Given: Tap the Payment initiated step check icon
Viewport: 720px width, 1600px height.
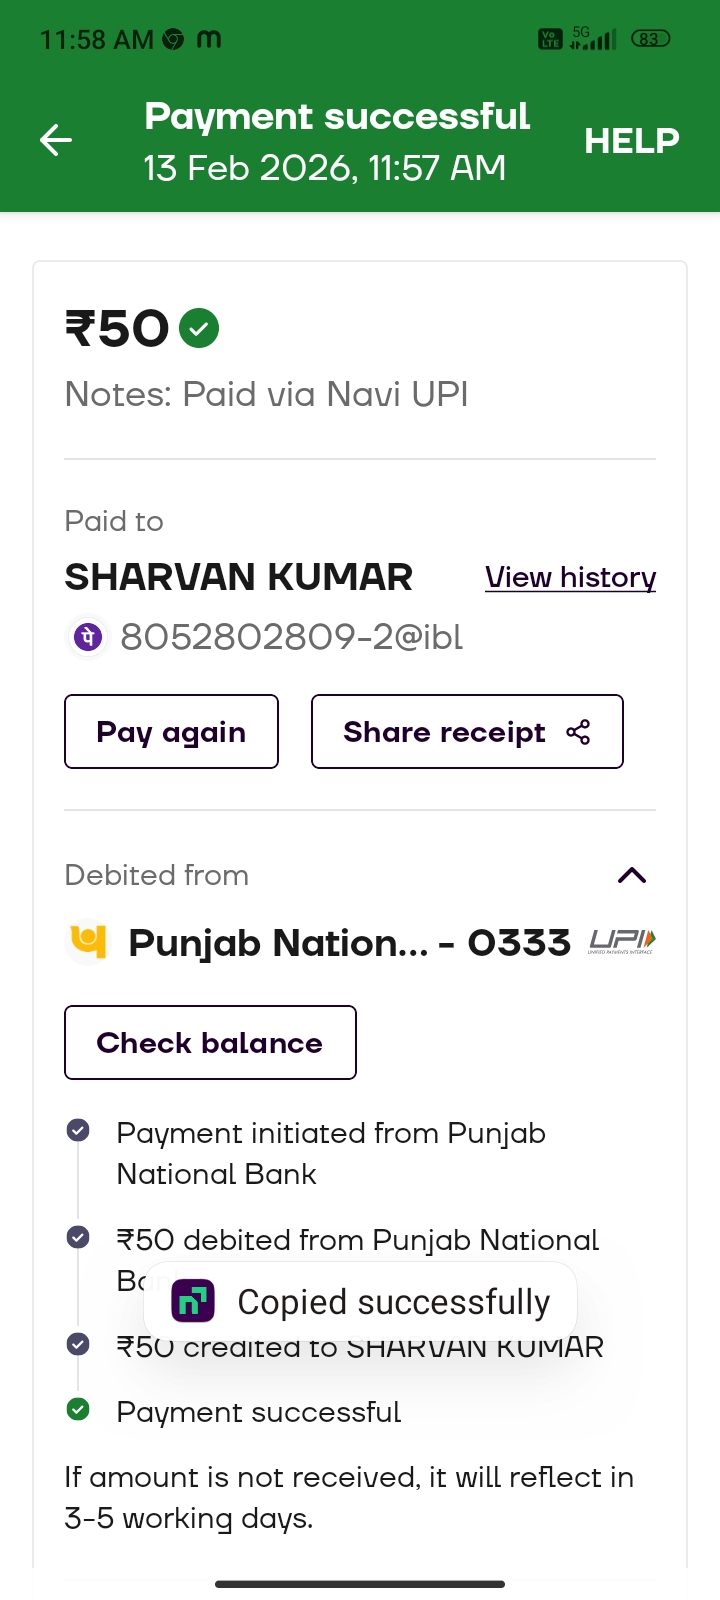Looking at the screenshot, I should [x=78, y=1130].
